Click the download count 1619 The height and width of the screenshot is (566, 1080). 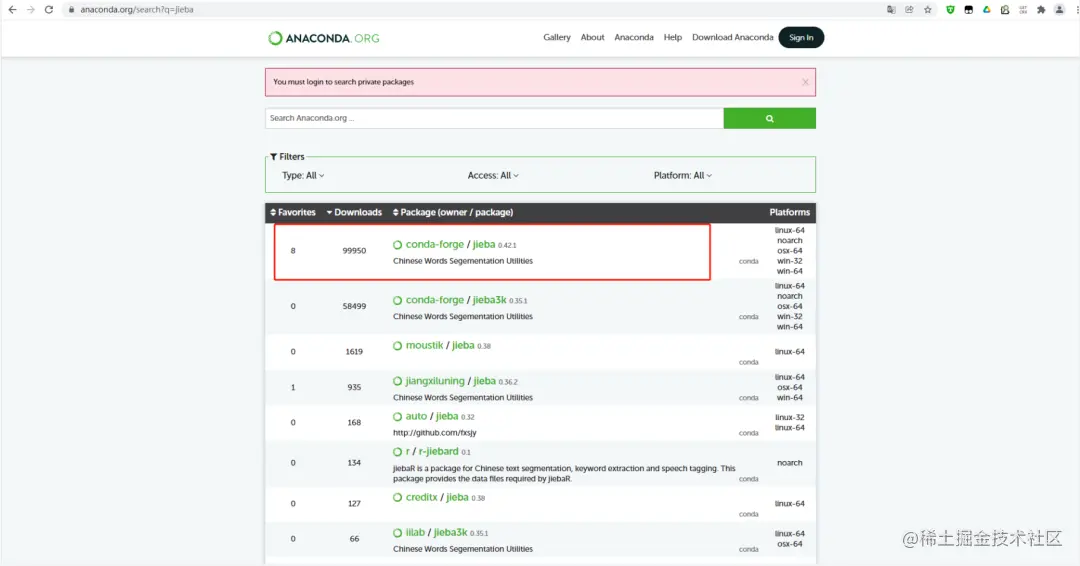(354, 351)
